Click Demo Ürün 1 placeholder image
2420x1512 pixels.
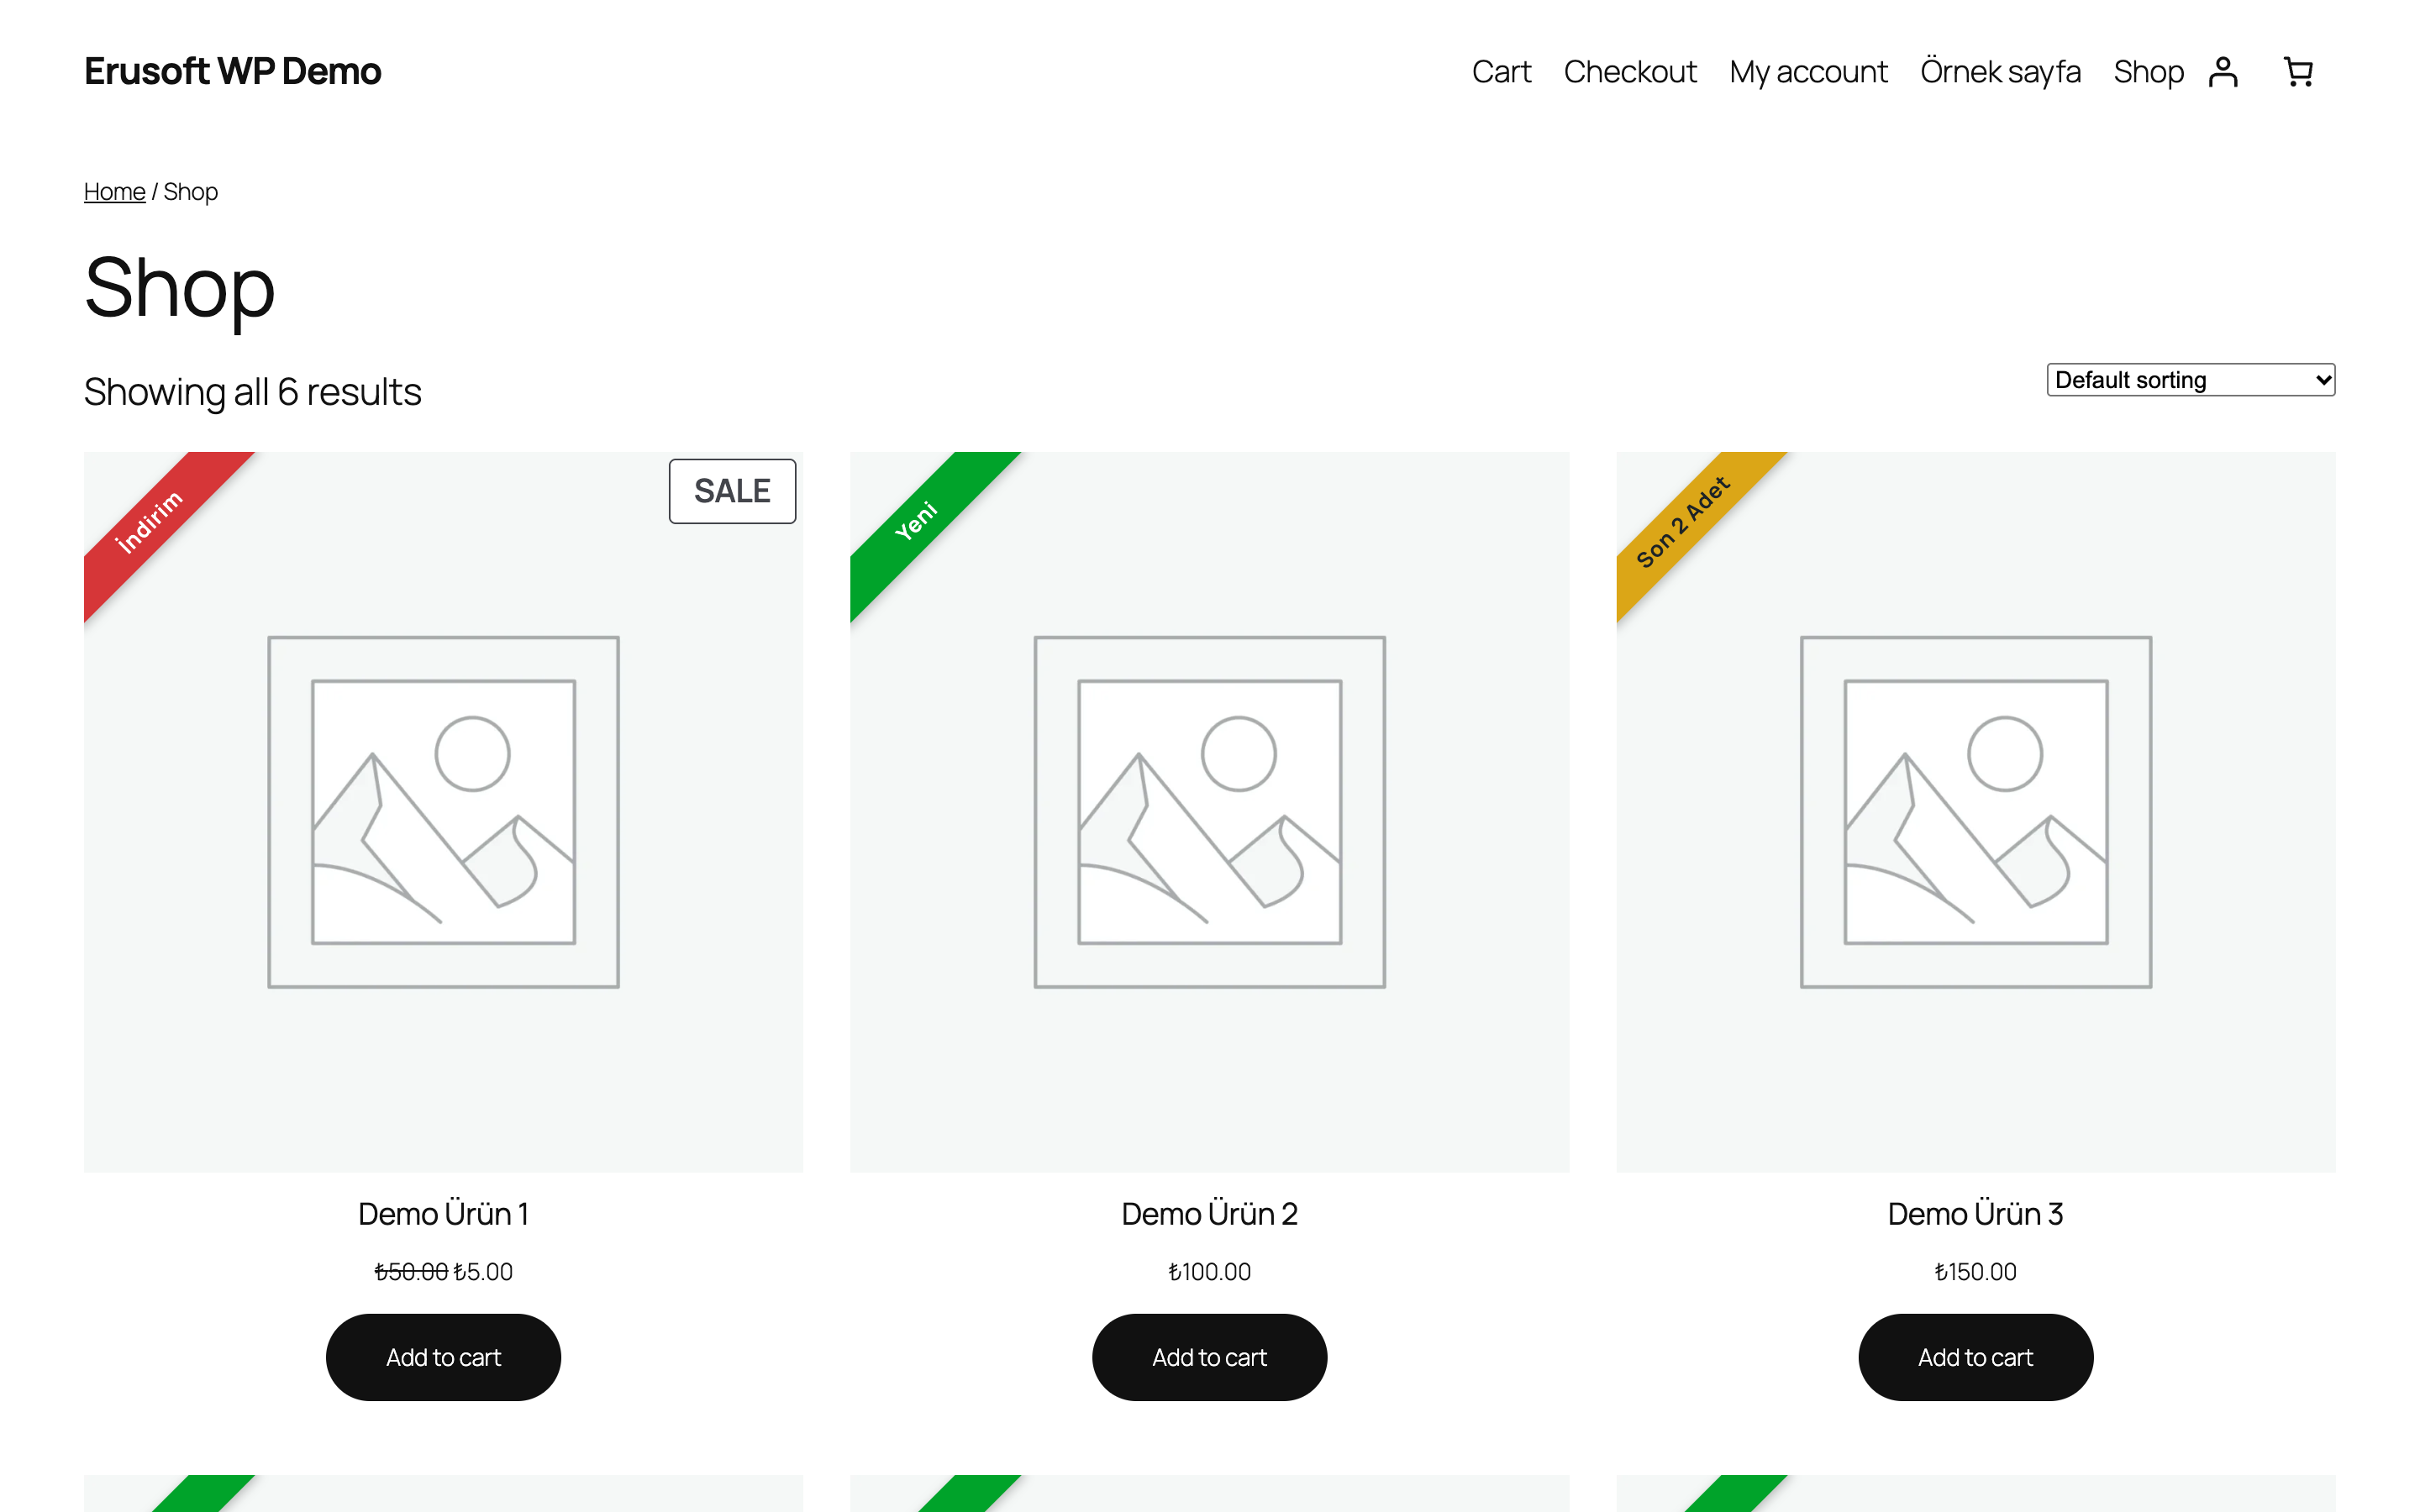click(443, 812)
